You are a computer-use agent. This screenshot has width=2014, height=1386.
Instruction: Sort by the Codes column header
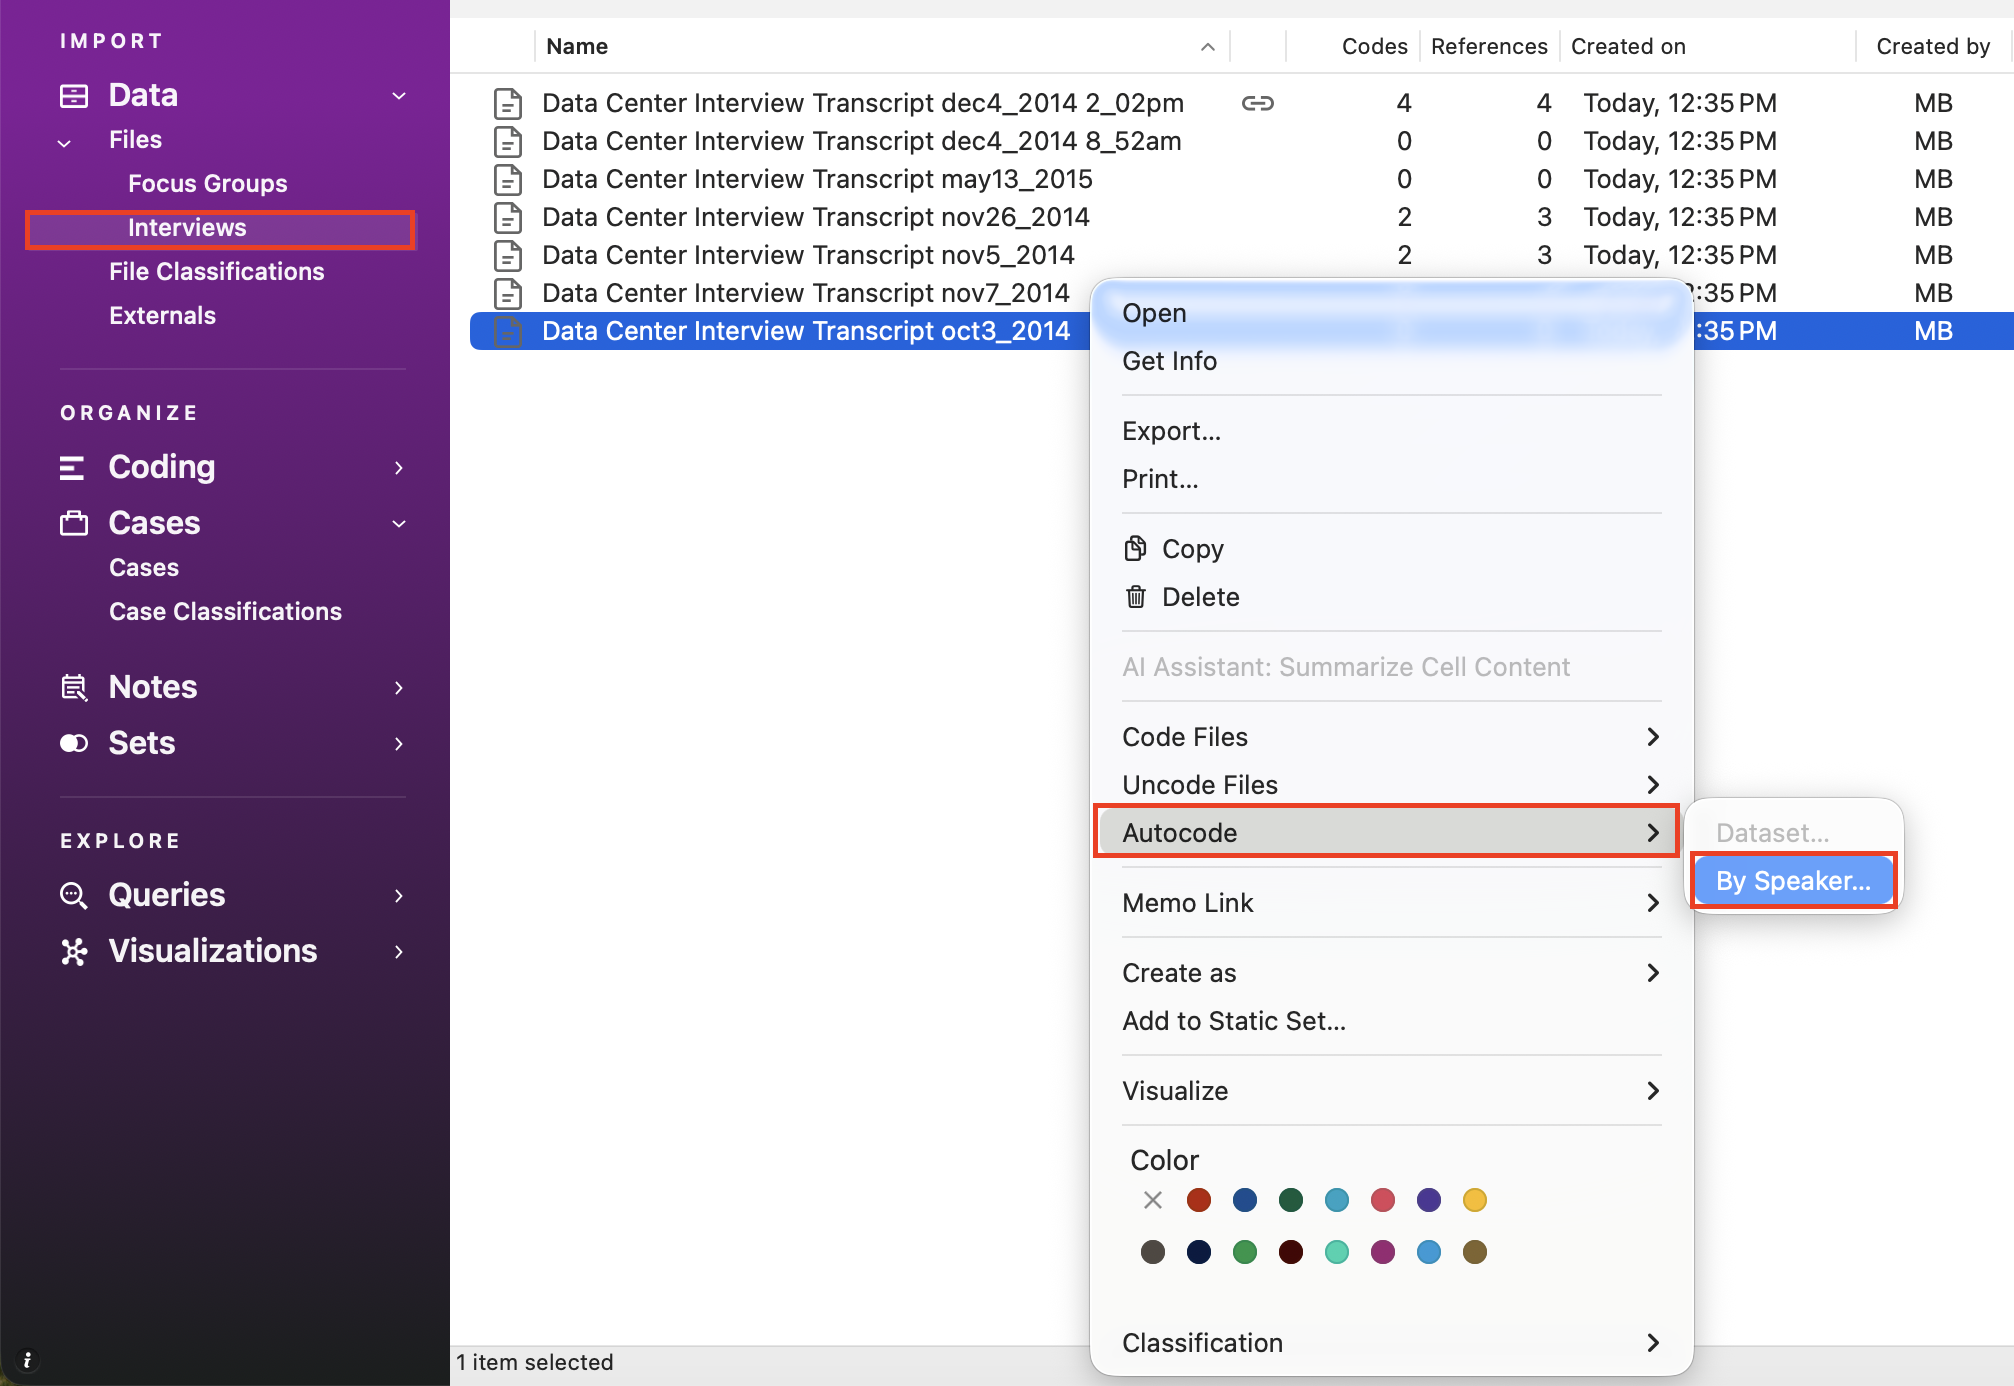tap(1374, 47)
